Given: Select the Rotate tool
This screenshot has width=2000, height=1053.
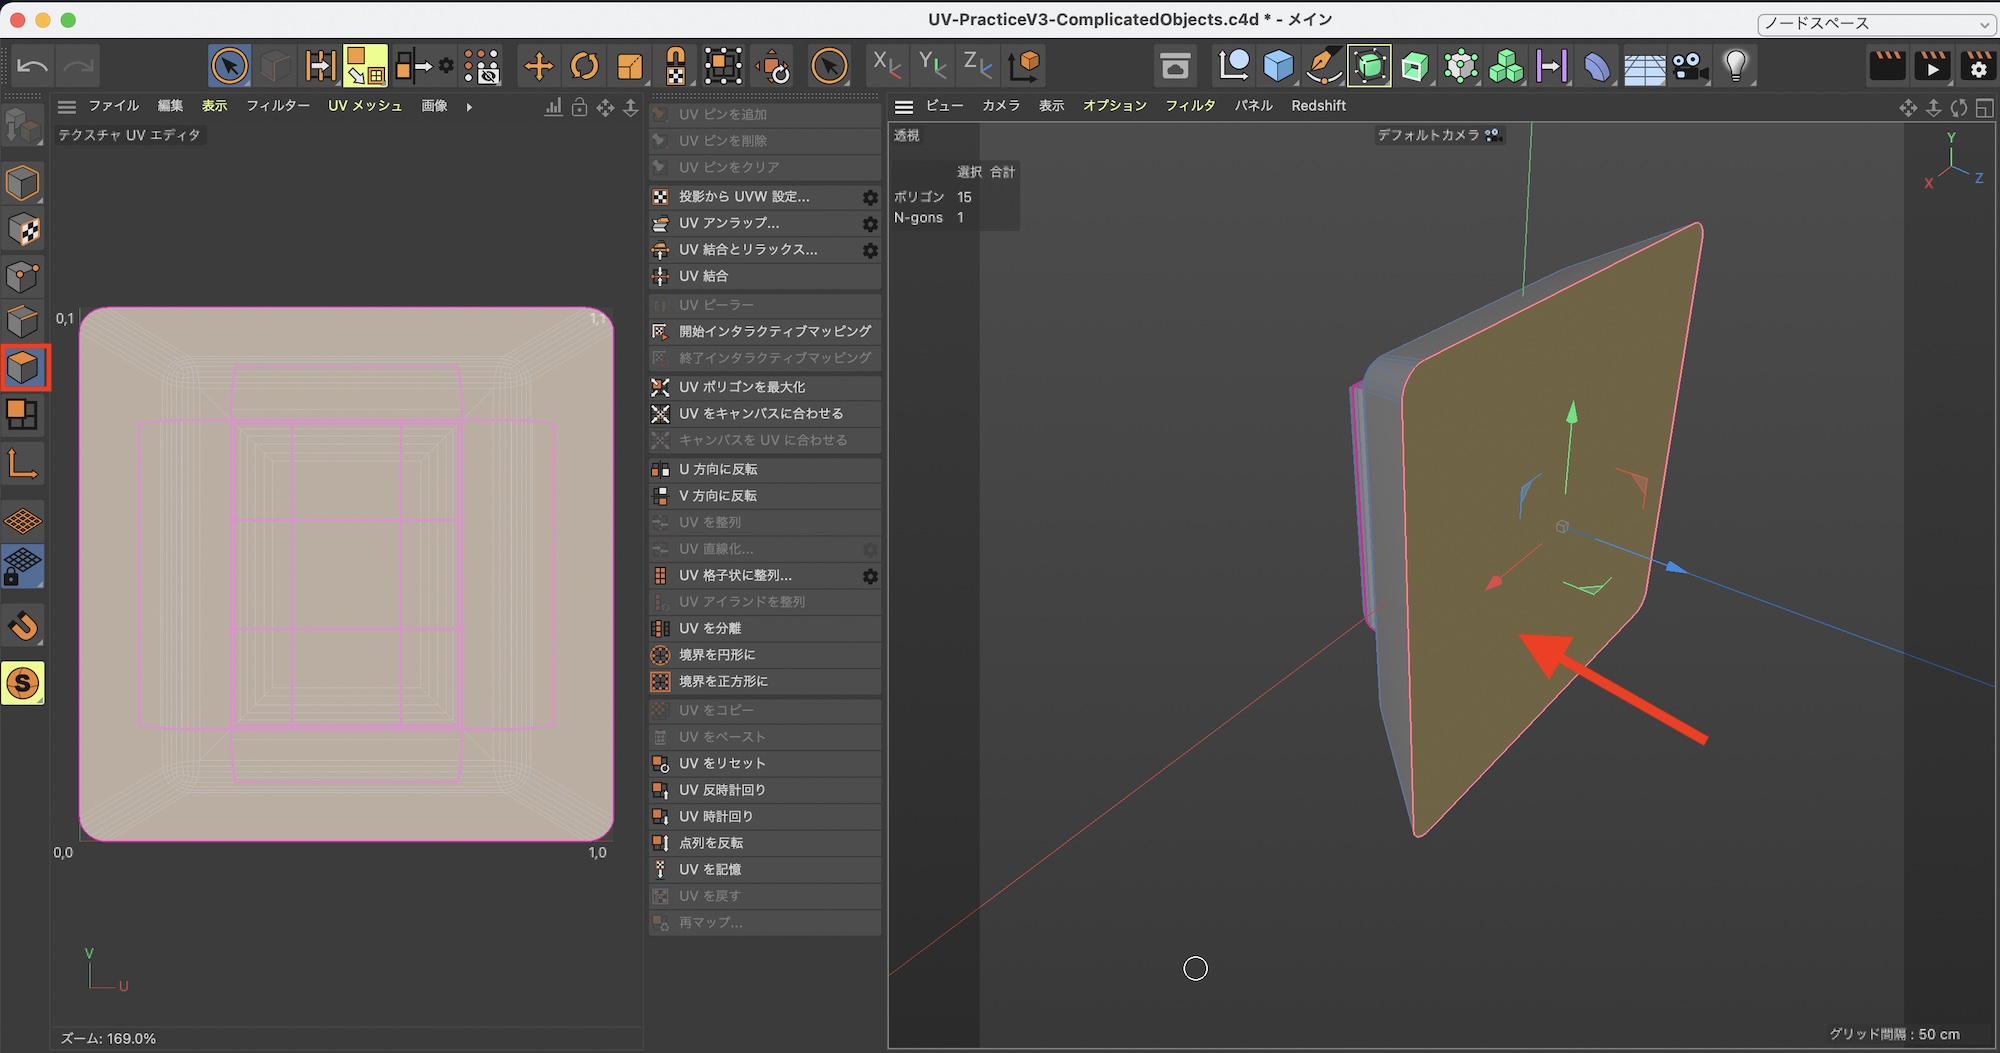Looking at the screenshot, I should click(x=584, y=67).
